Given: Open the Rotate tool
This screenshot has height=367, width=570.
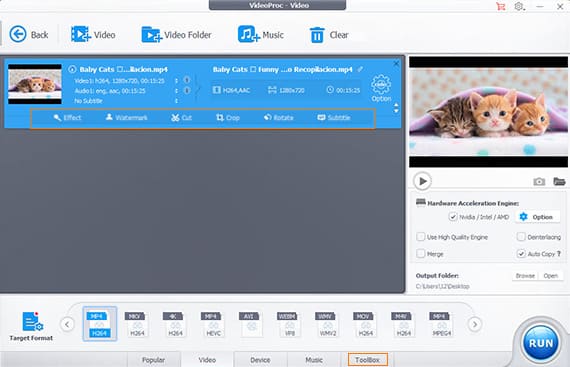Looking at the screenshot, I should pyautogui.click(x=278, y=118).
